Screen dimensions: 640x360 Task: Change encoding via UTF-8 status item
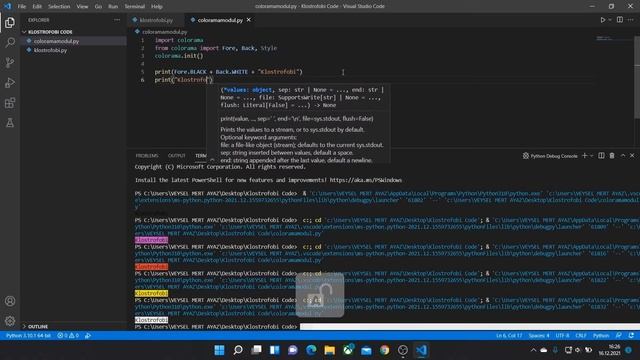point(562,336)
